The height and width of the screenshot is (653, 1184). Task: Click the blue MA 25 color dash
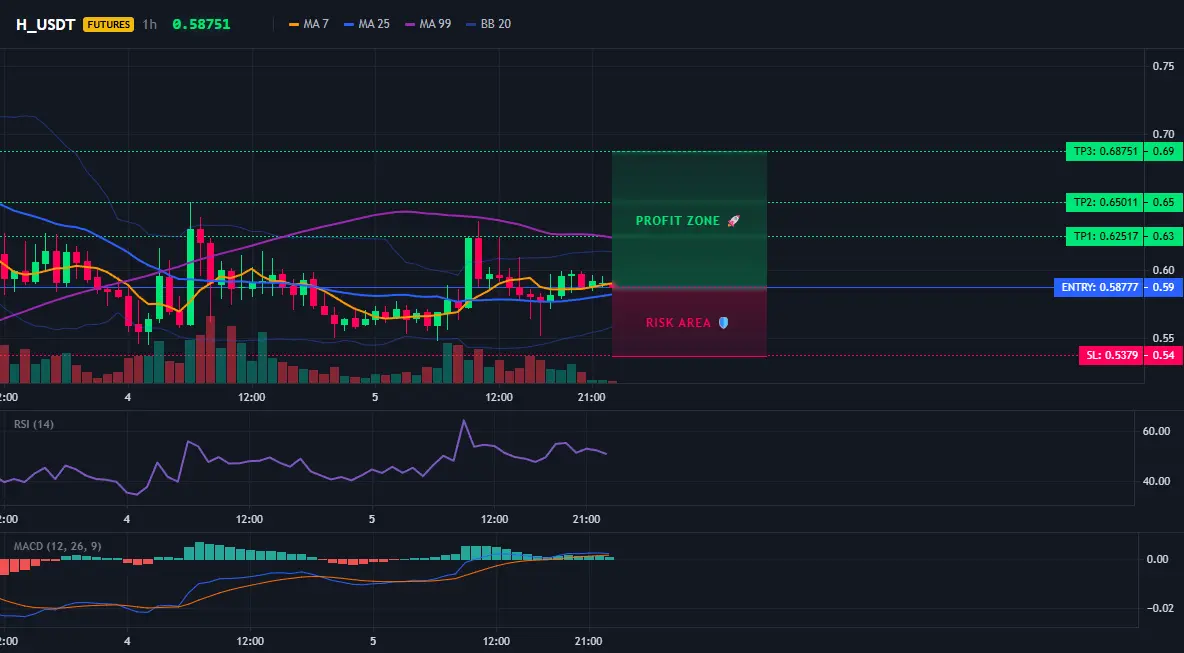pyautogui.click(x=349, y=24)
